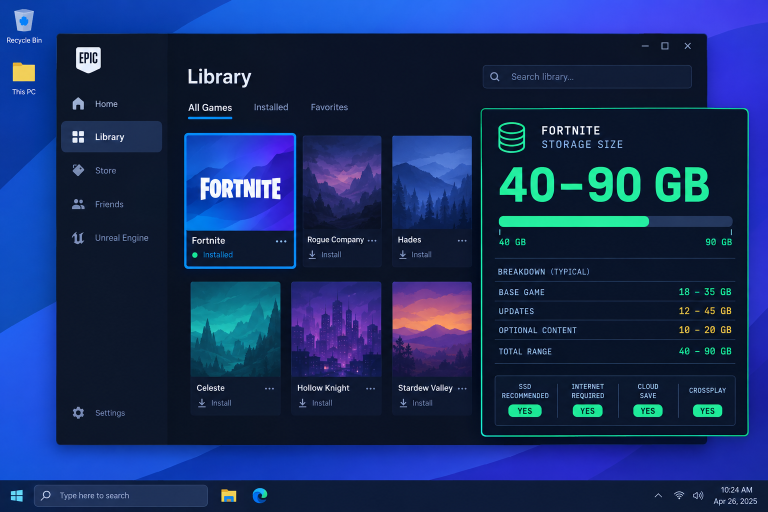Open the Windows Start menu
Image resolution: width=768 pixels, height=512 pixels.
point(17,496)
